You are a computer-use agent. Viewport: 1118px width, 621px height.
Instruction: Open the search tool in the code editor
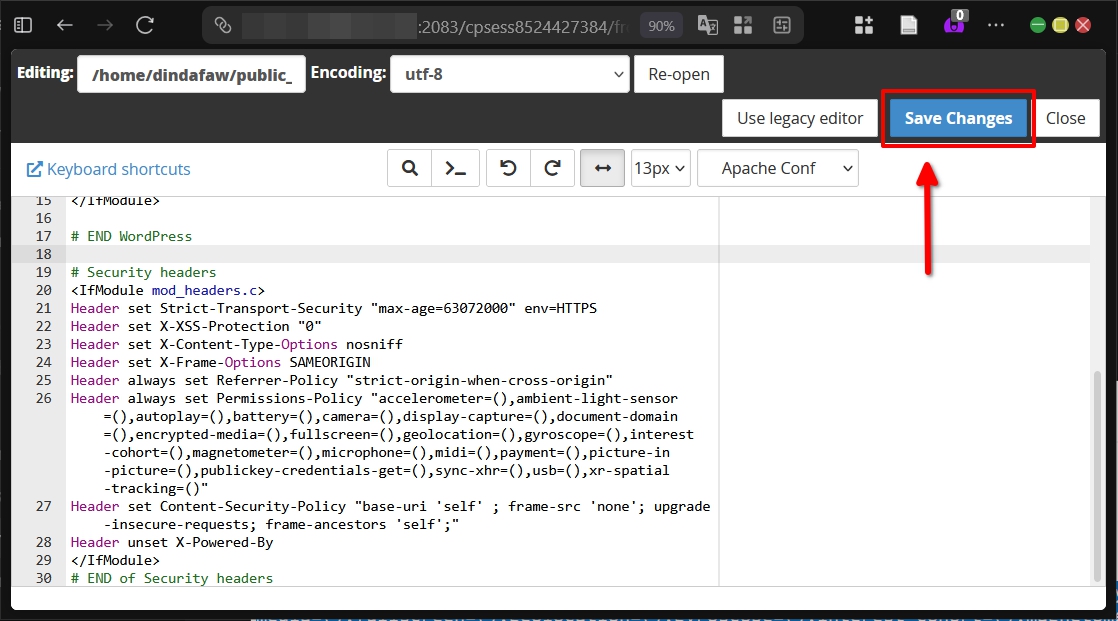pos(409,167)
